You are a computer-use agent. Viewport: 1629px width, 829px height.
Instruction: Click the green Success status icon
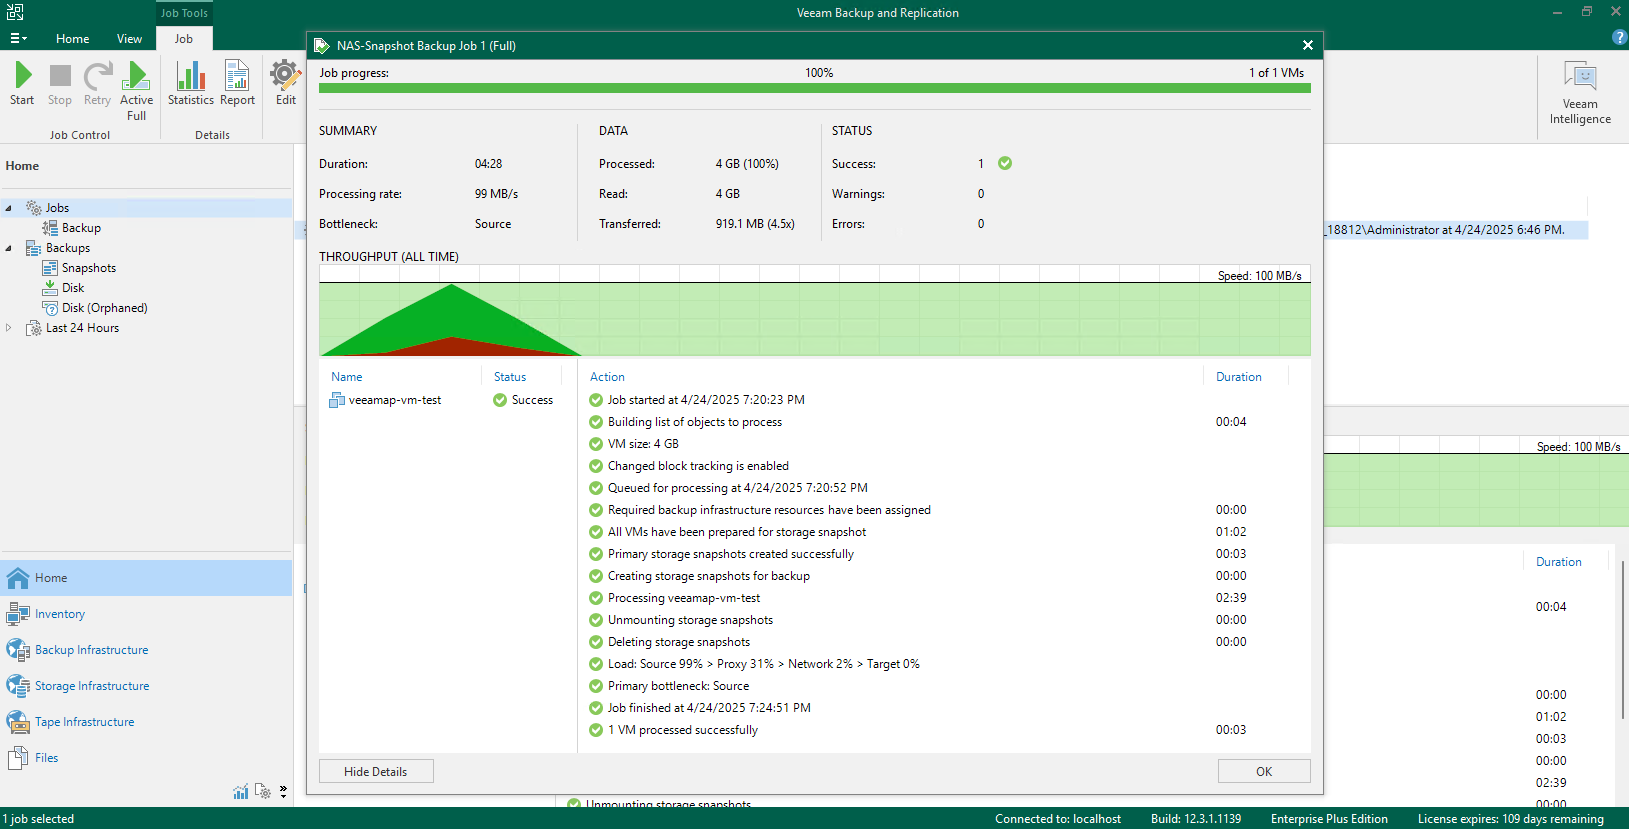[x=1005, y=163]
